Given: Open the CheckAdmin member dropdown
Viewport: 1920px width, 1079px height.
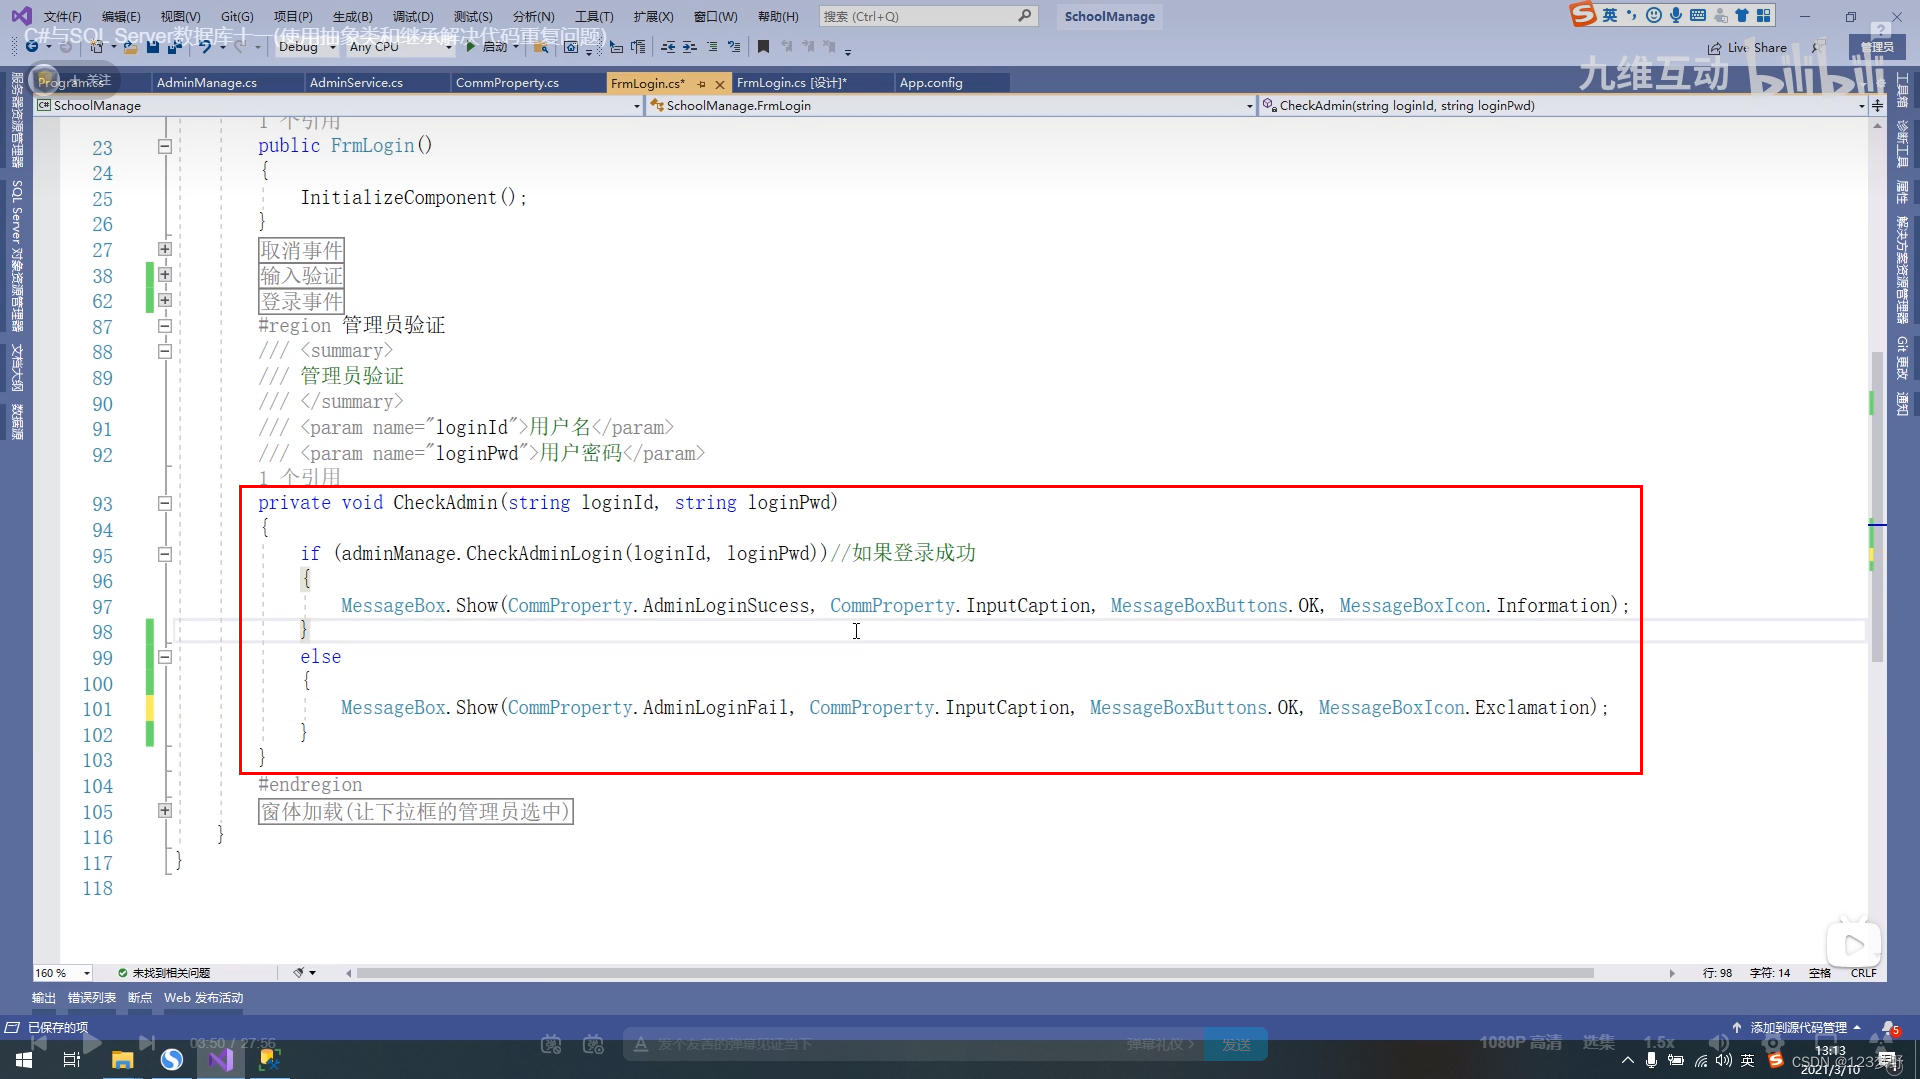Looking at the screenshot, I should [1563, 105].
